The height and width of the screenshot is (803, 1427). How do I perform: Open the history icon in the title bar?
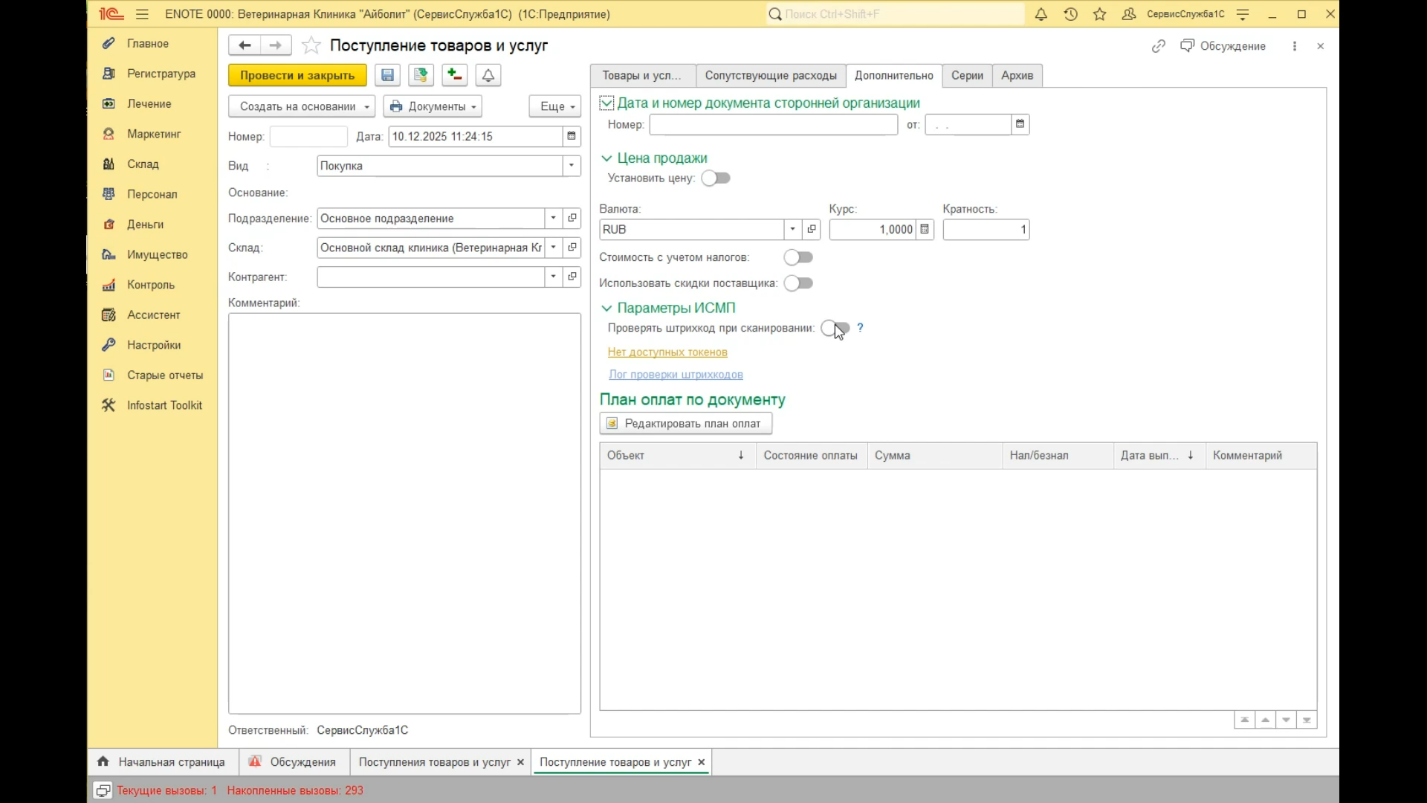click(x=1070, y=14)
